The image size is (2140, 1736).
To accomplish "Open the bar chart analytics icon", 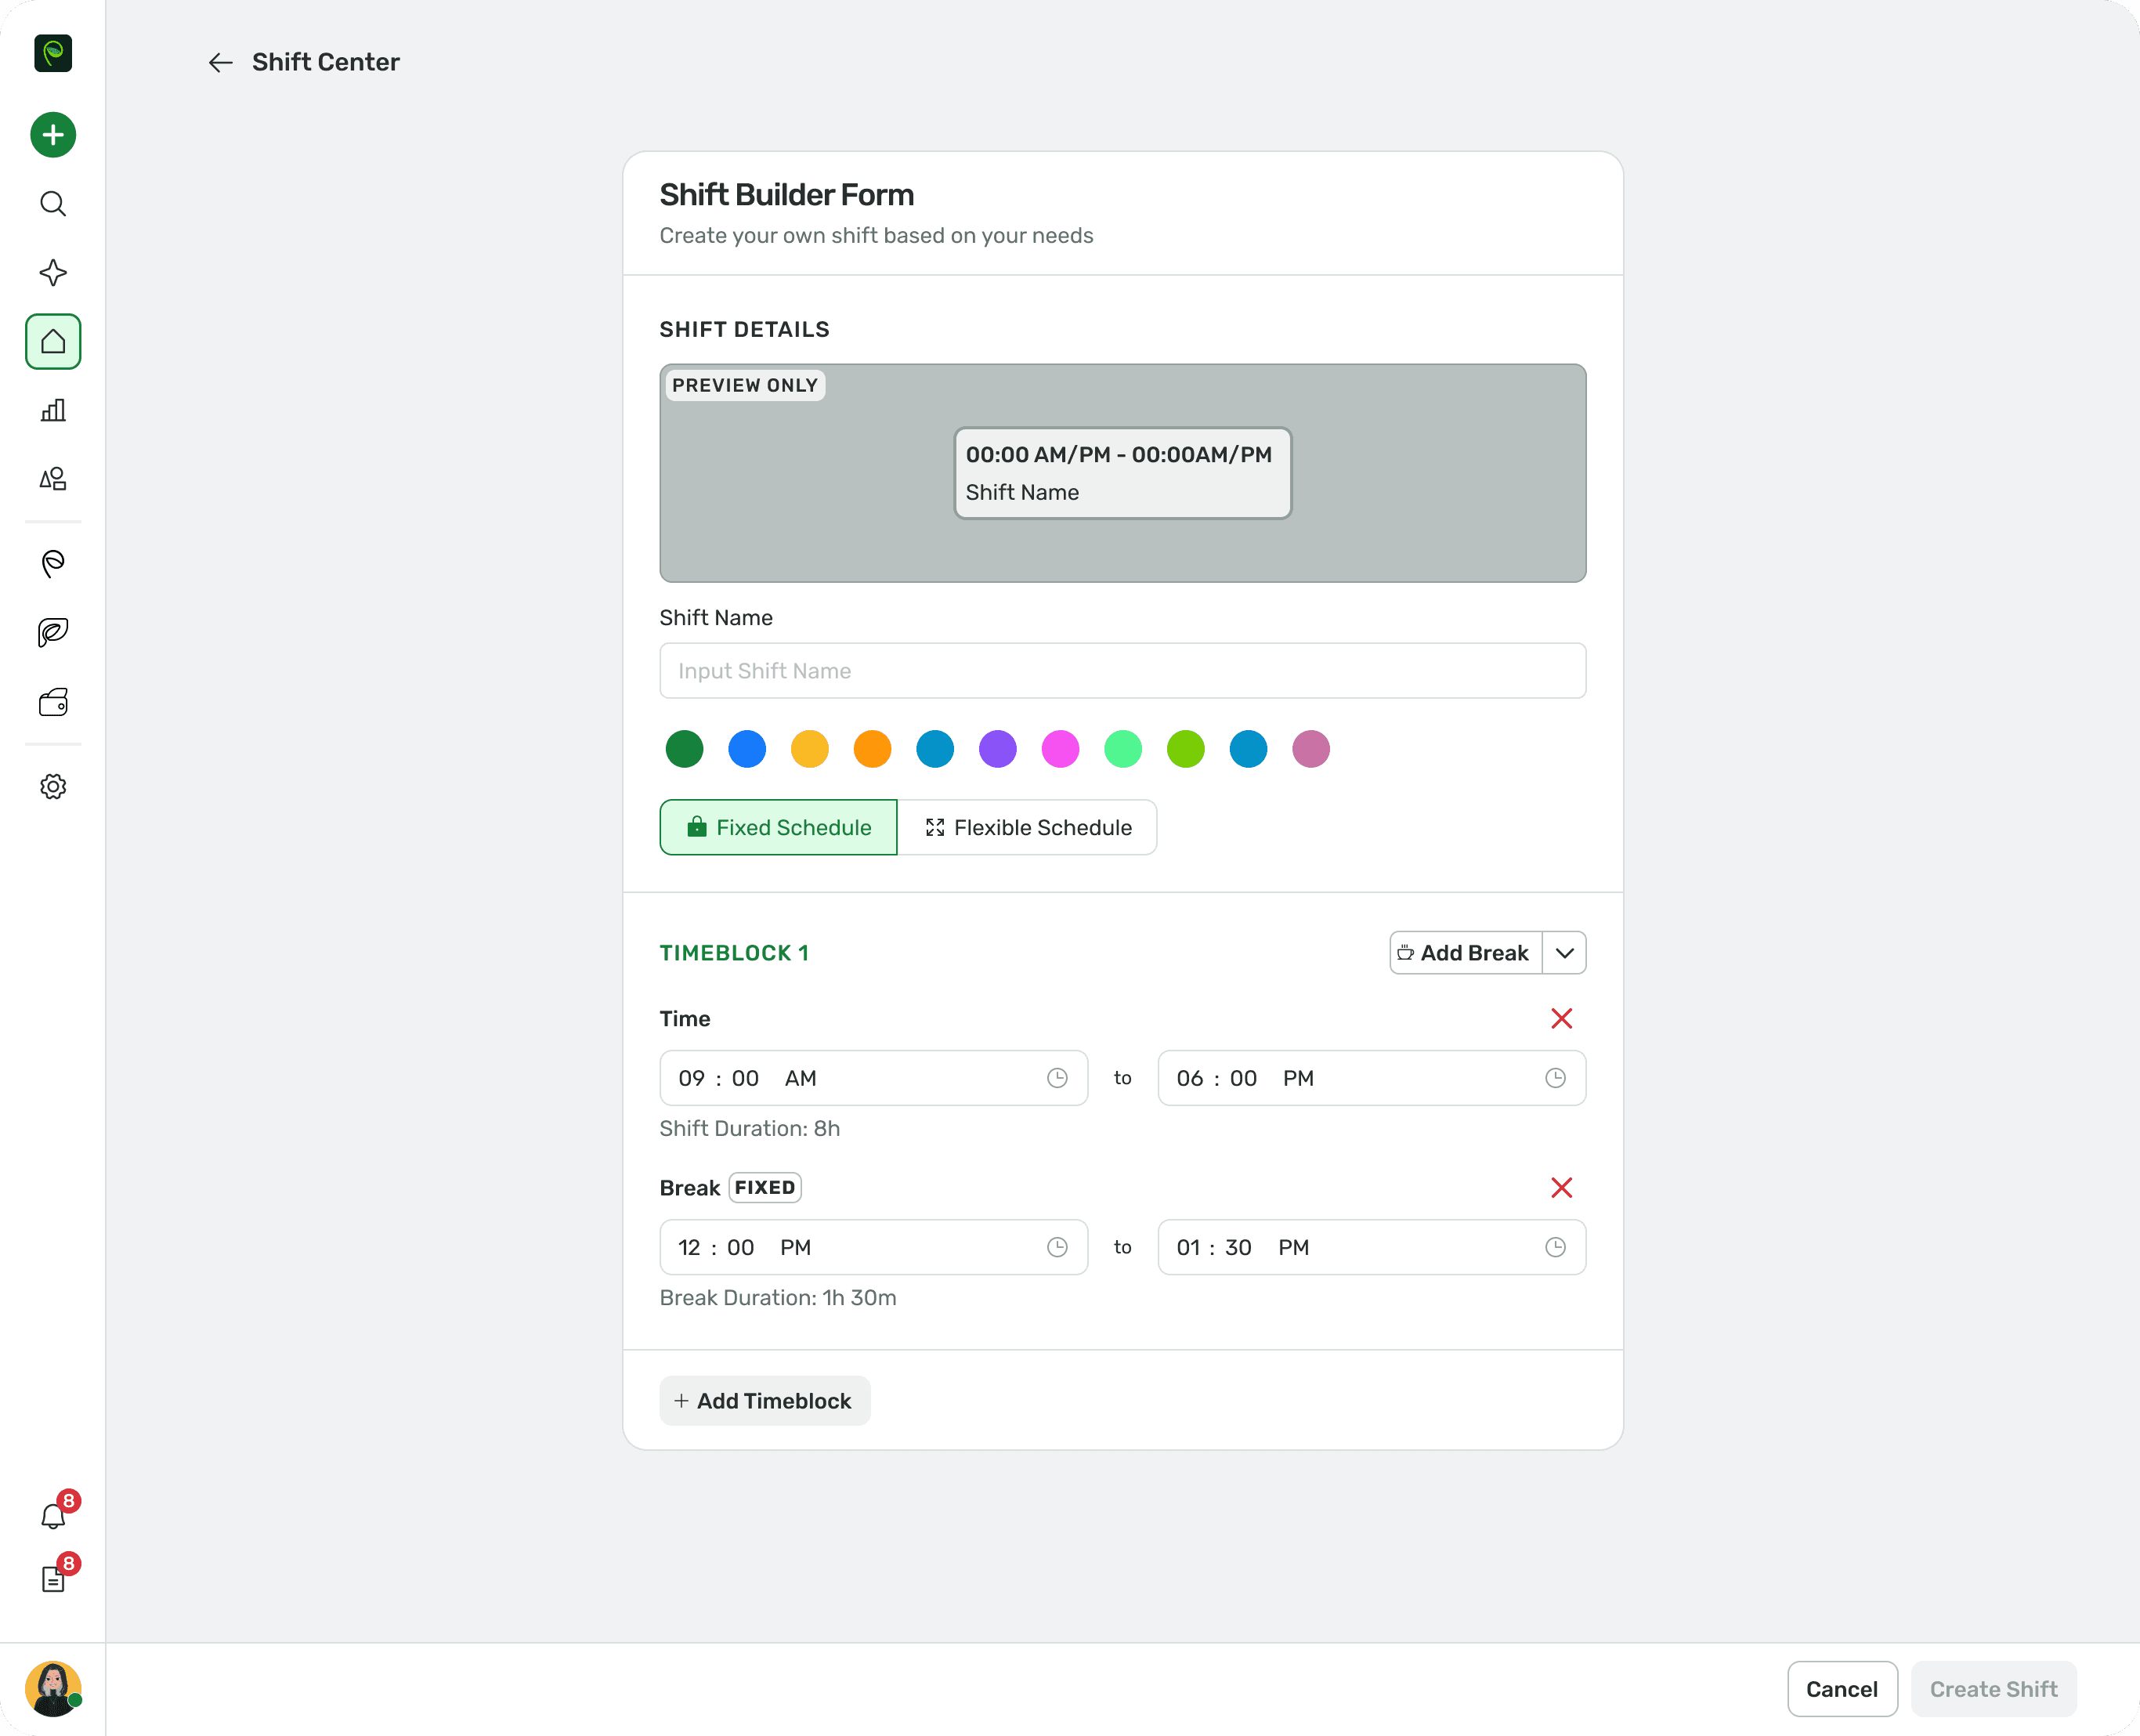I will [52, 410].
